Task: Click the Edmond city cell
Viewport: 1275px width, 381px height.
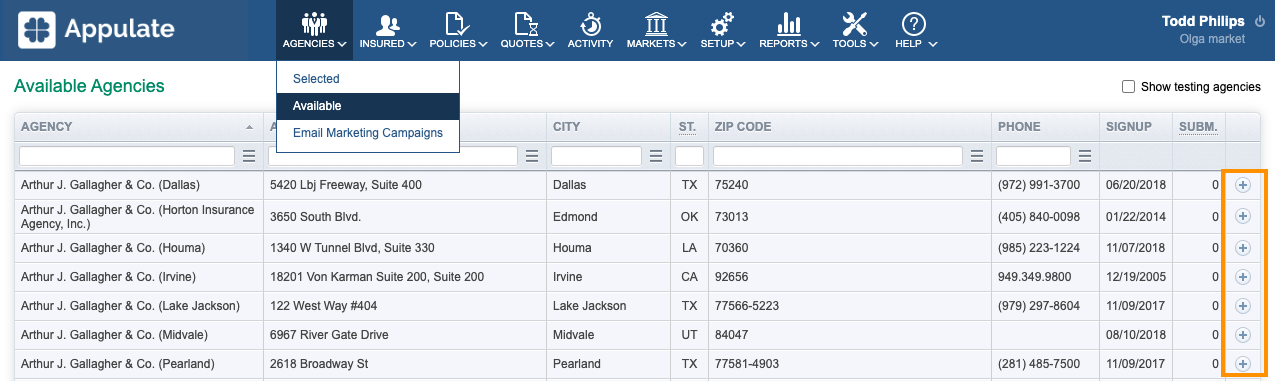Action: tap(575, 216)
